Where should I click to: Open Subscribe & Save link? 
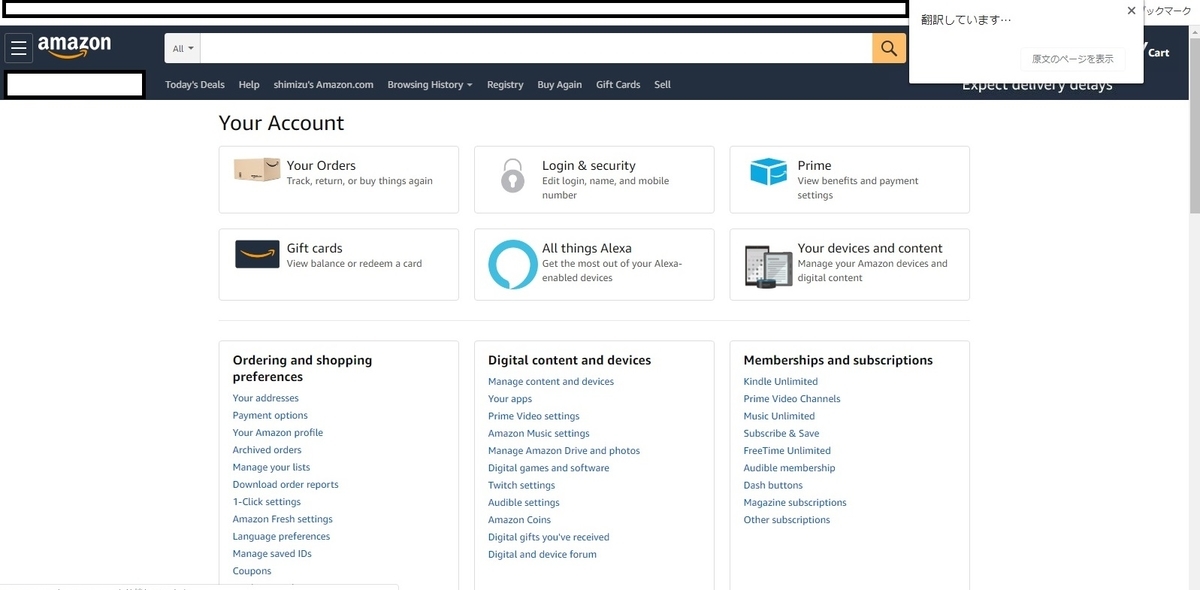[781, 434]
